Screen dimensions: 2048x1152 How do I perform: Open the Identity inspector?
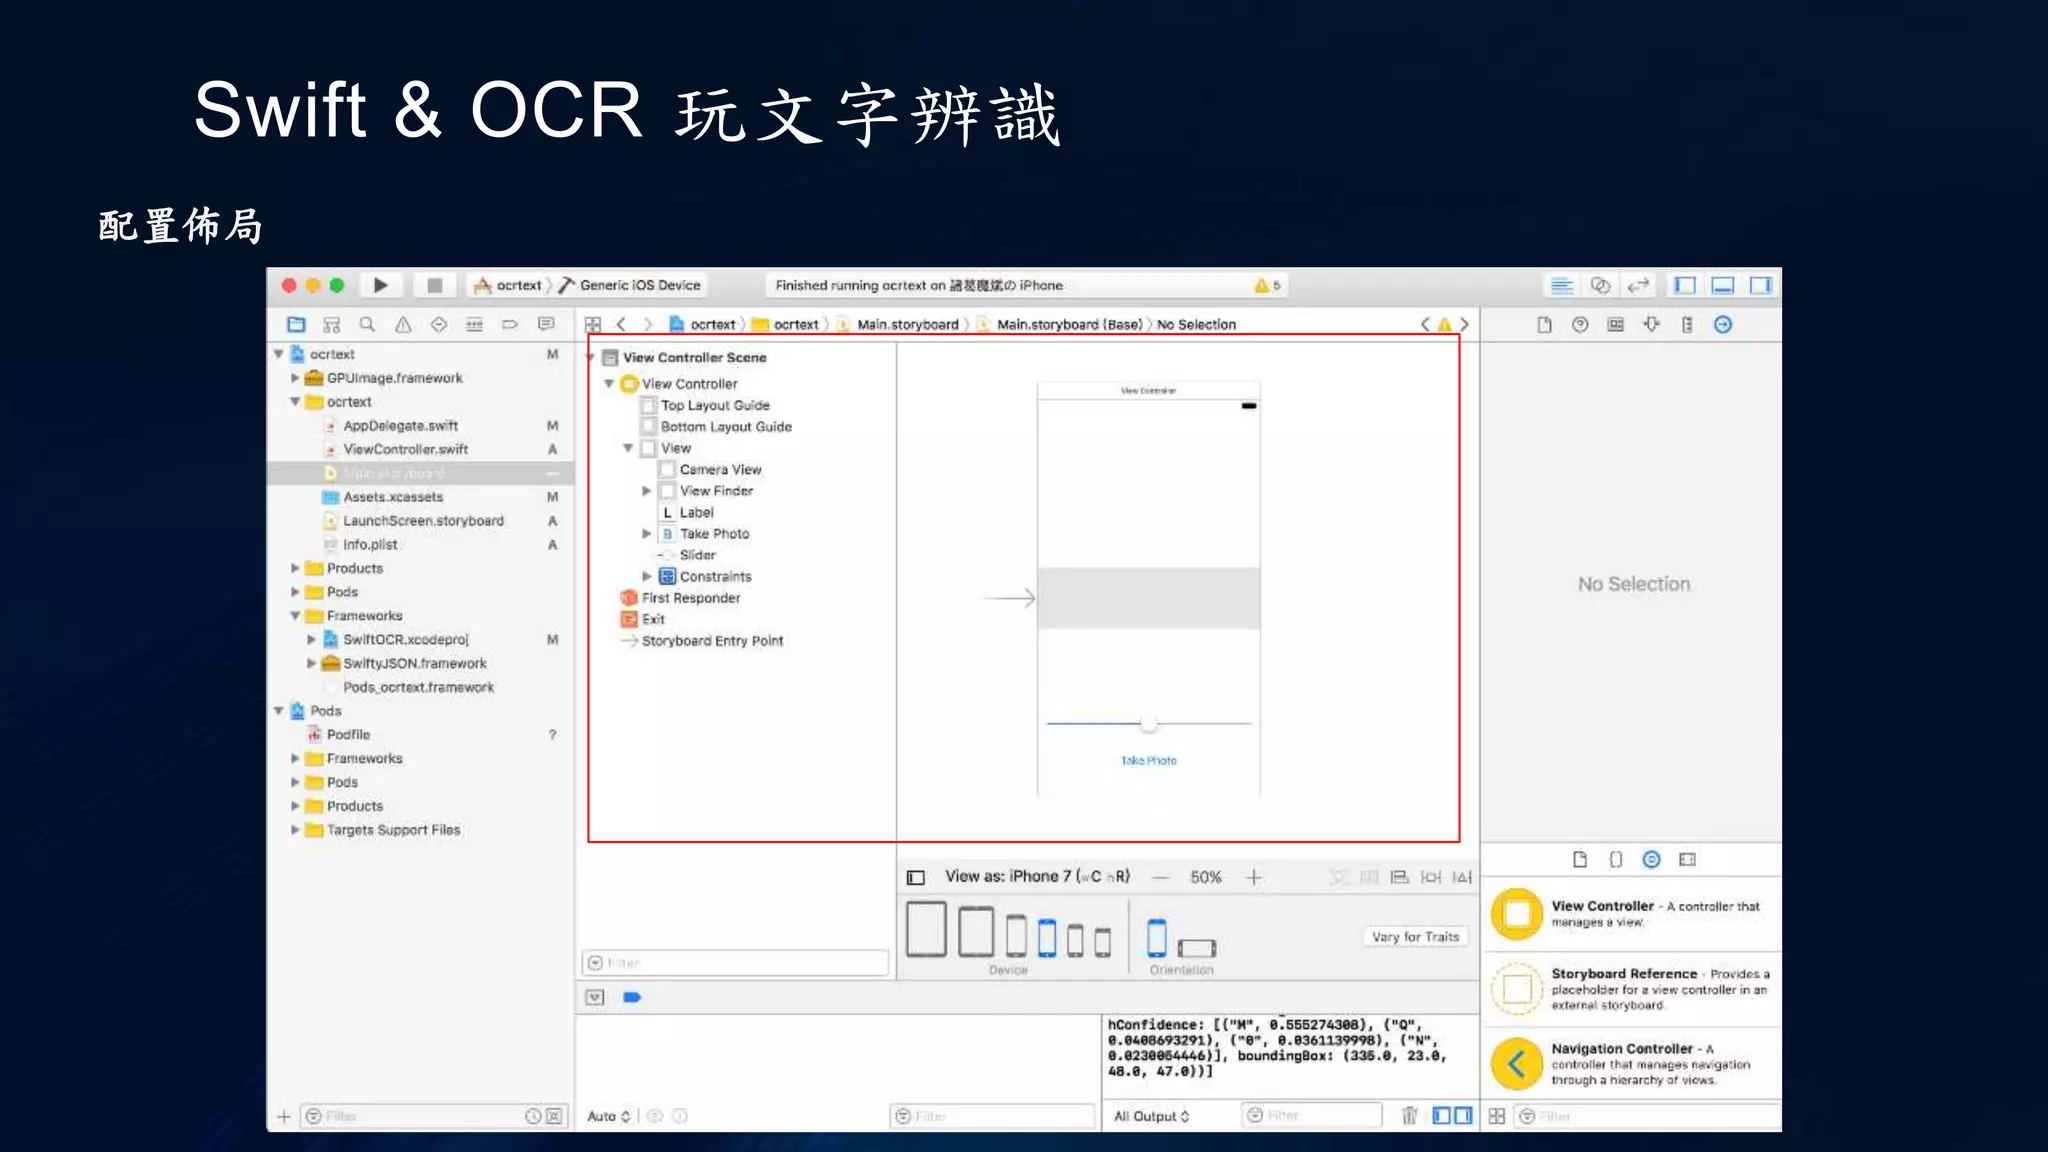[1616, 324]
